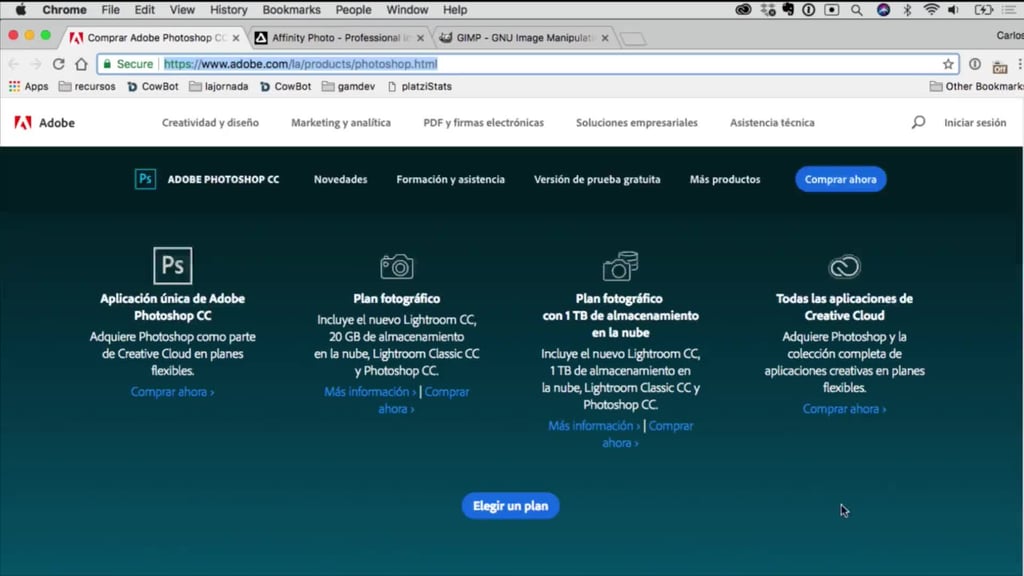
Task: Close the GIMP tab
Action: click(605, 38)
